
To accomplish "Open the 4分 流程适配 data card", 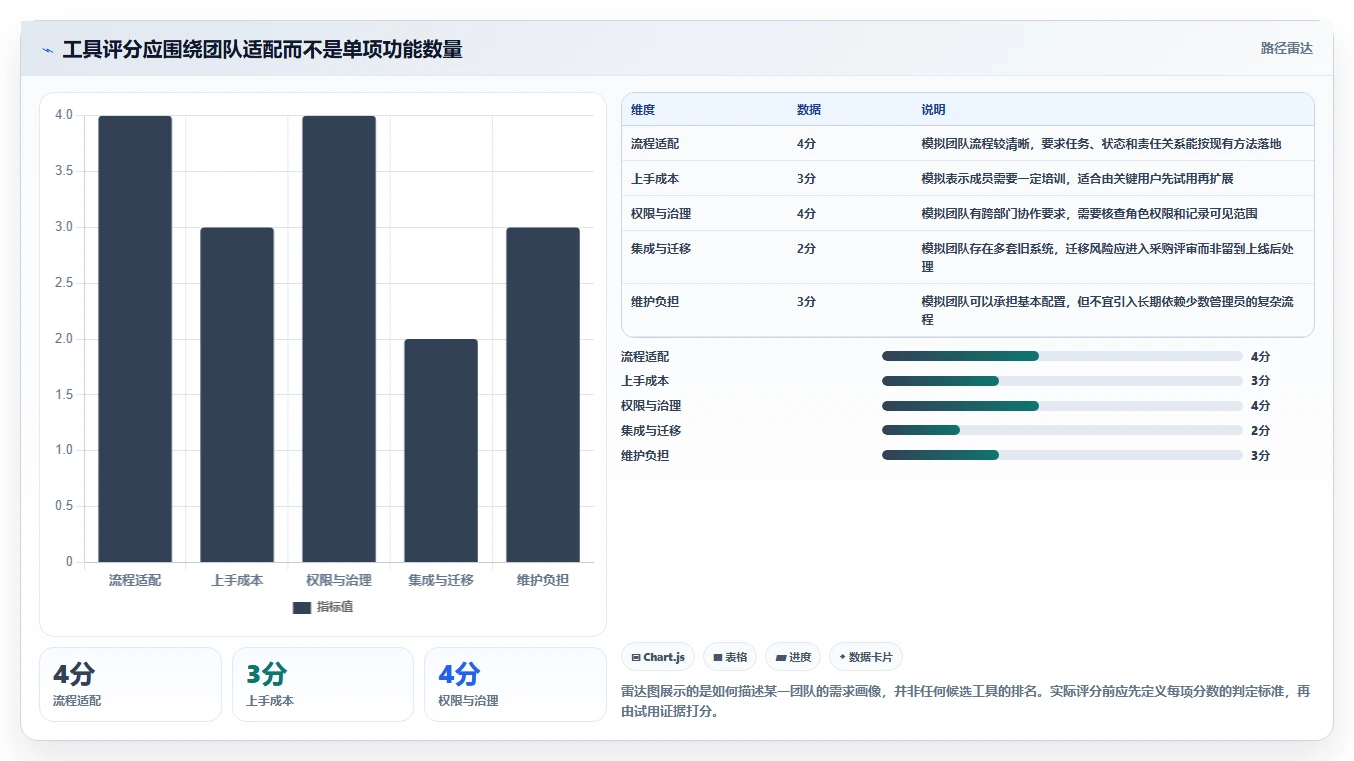I will point(130,684).
